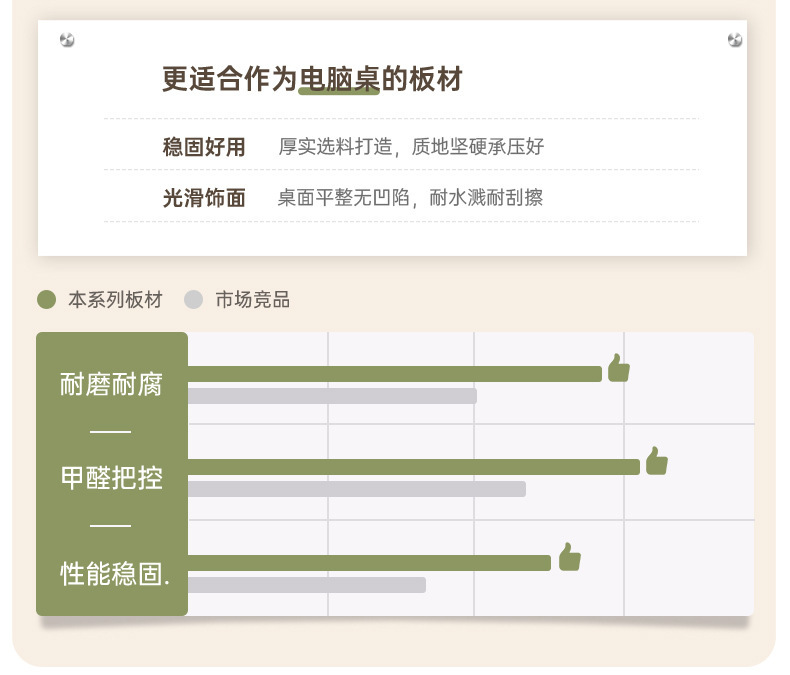Click the legend label 本系列板材
This screenshot has width=790, height=675.
(115, 300)
